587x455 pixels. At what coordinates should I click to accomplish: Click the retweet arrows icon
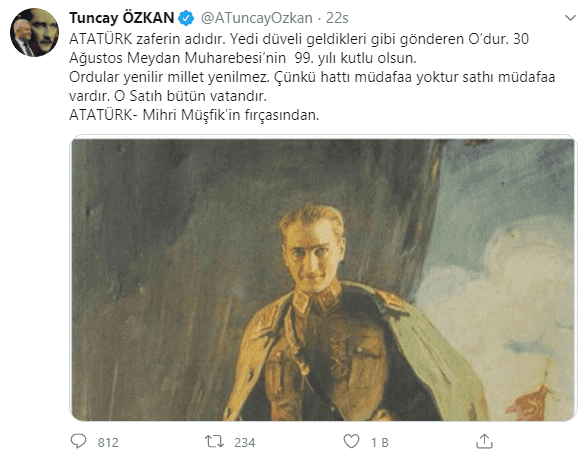214,442
